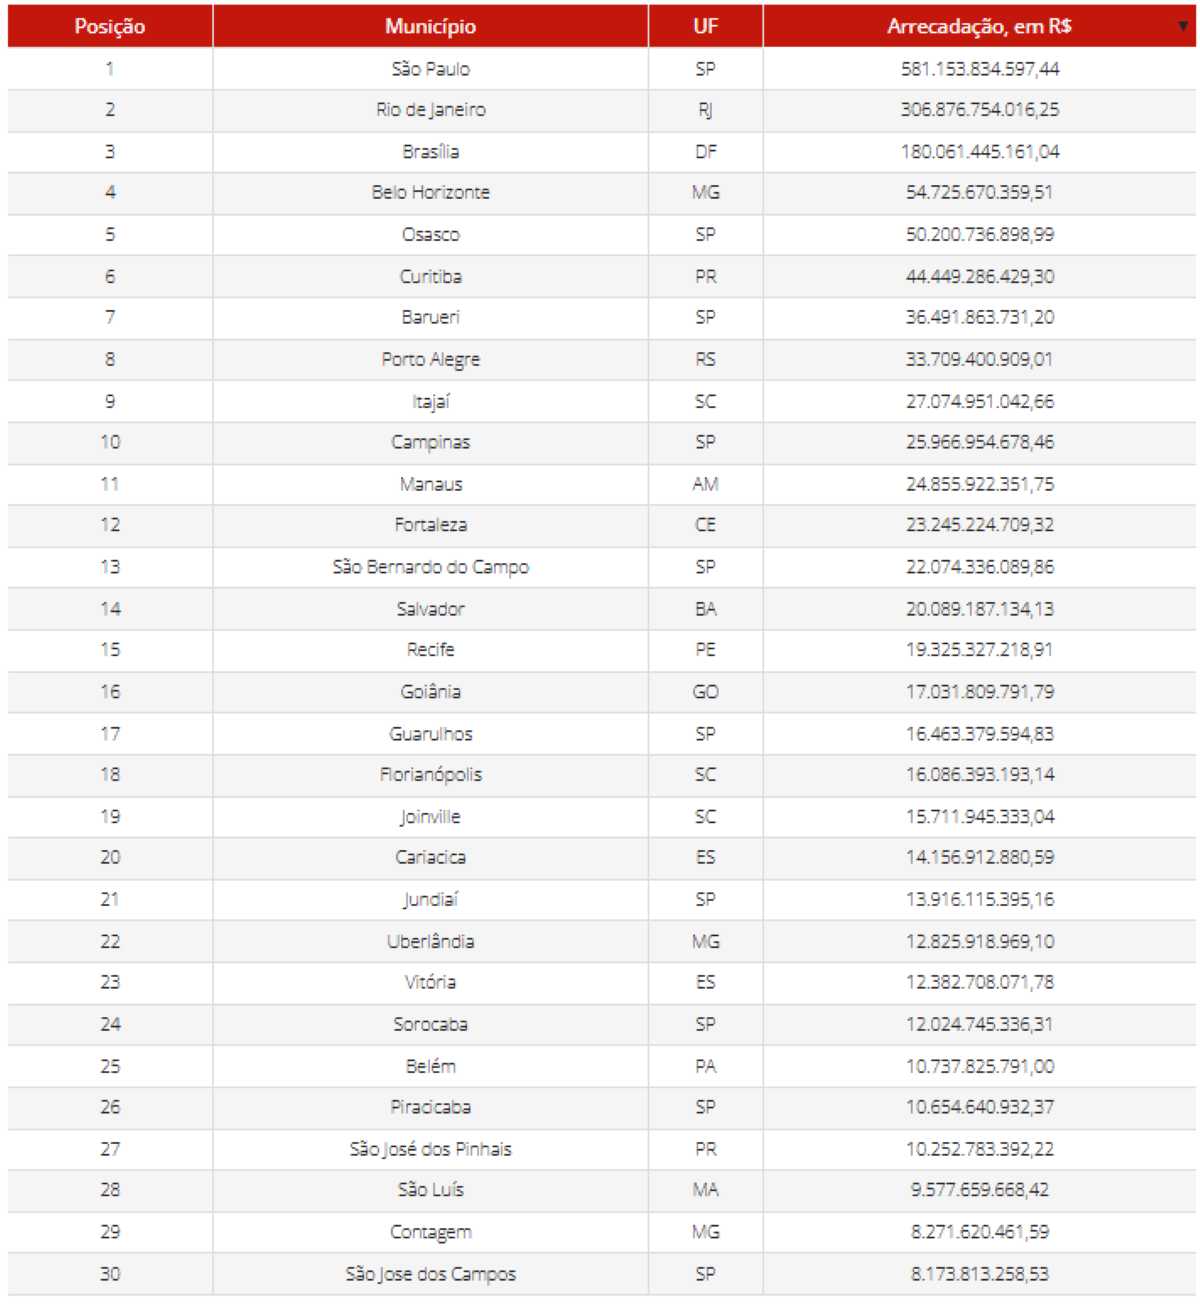Image resolution: width=1200 pixels, height=1308 pixels.
Task: Click the UF column header
Action: click(x=705, y=27)
